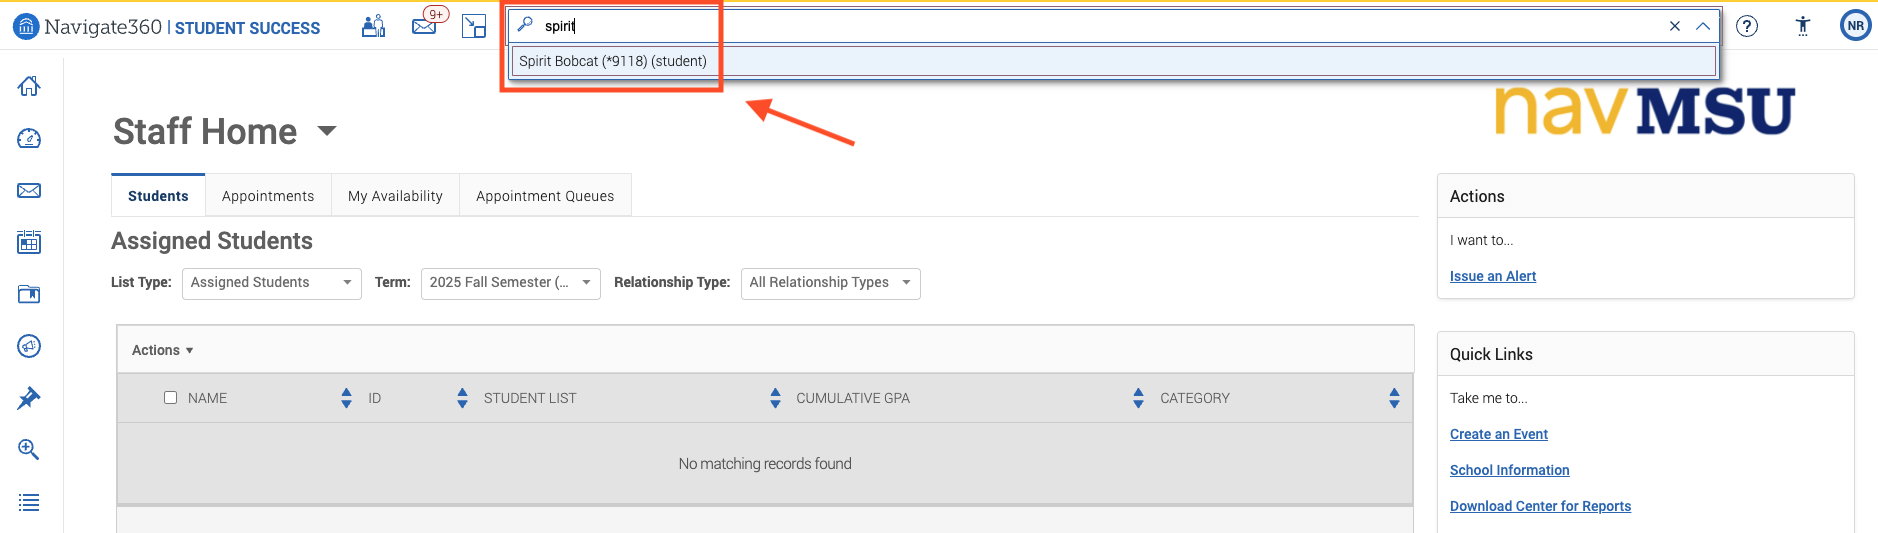The height and width of the screenshot is (533, 1878).
Task: Select Spirit Bobcat (*9118) search result
Action: (x=1114, y=61)
